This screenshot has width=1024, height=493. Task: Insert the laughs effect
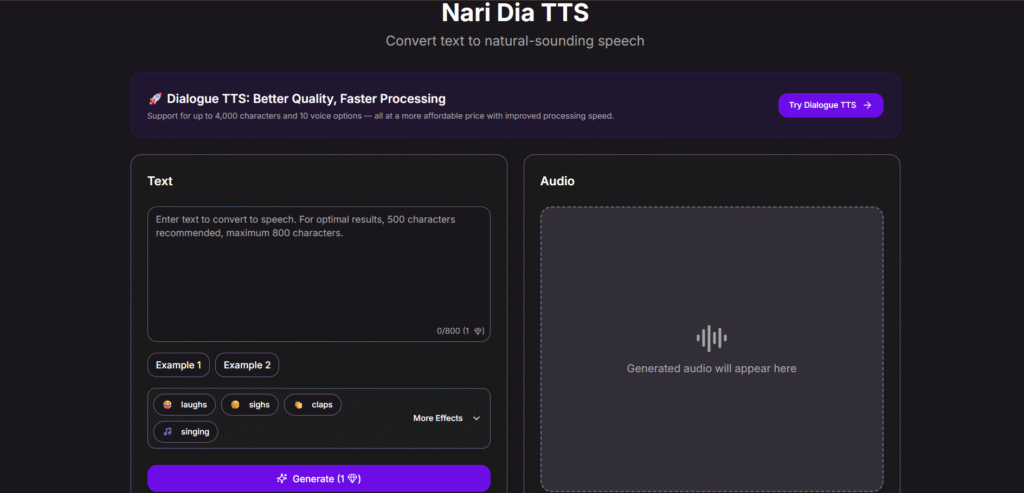(x=185, y=405)
